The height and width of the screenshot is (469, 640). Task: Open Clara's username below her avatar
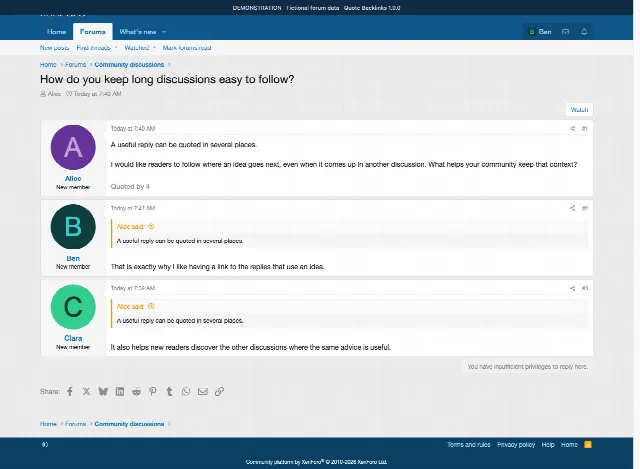73,338
